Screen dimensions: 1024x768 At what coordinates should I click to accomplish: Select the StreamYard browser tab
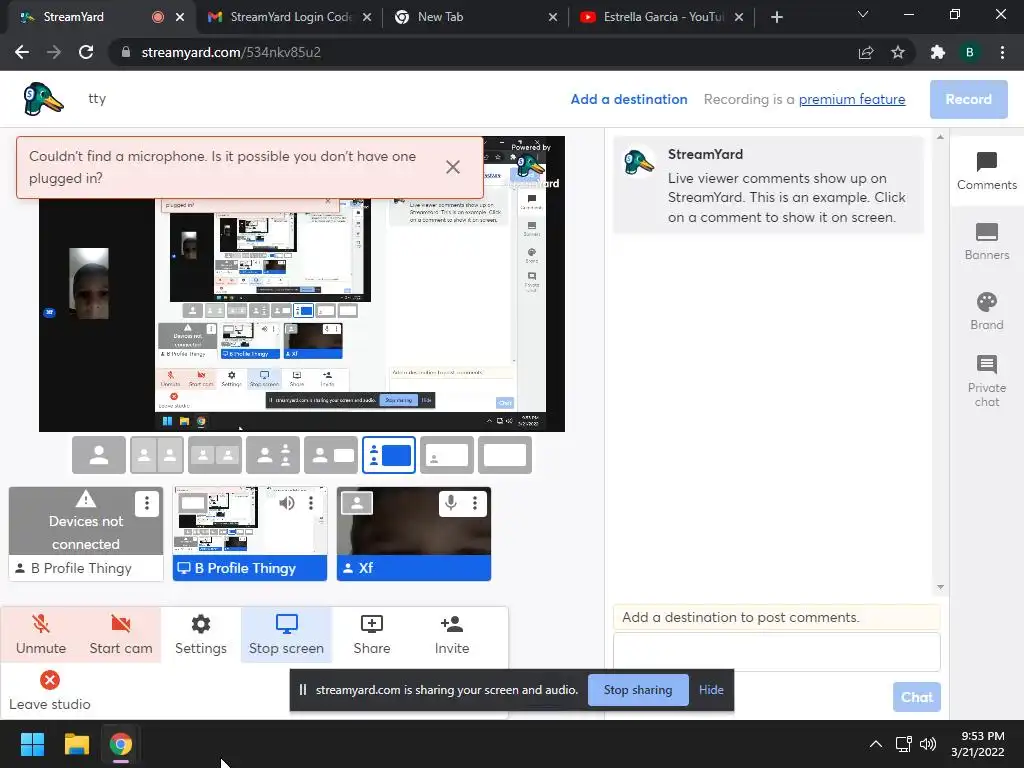click(98, 17)
